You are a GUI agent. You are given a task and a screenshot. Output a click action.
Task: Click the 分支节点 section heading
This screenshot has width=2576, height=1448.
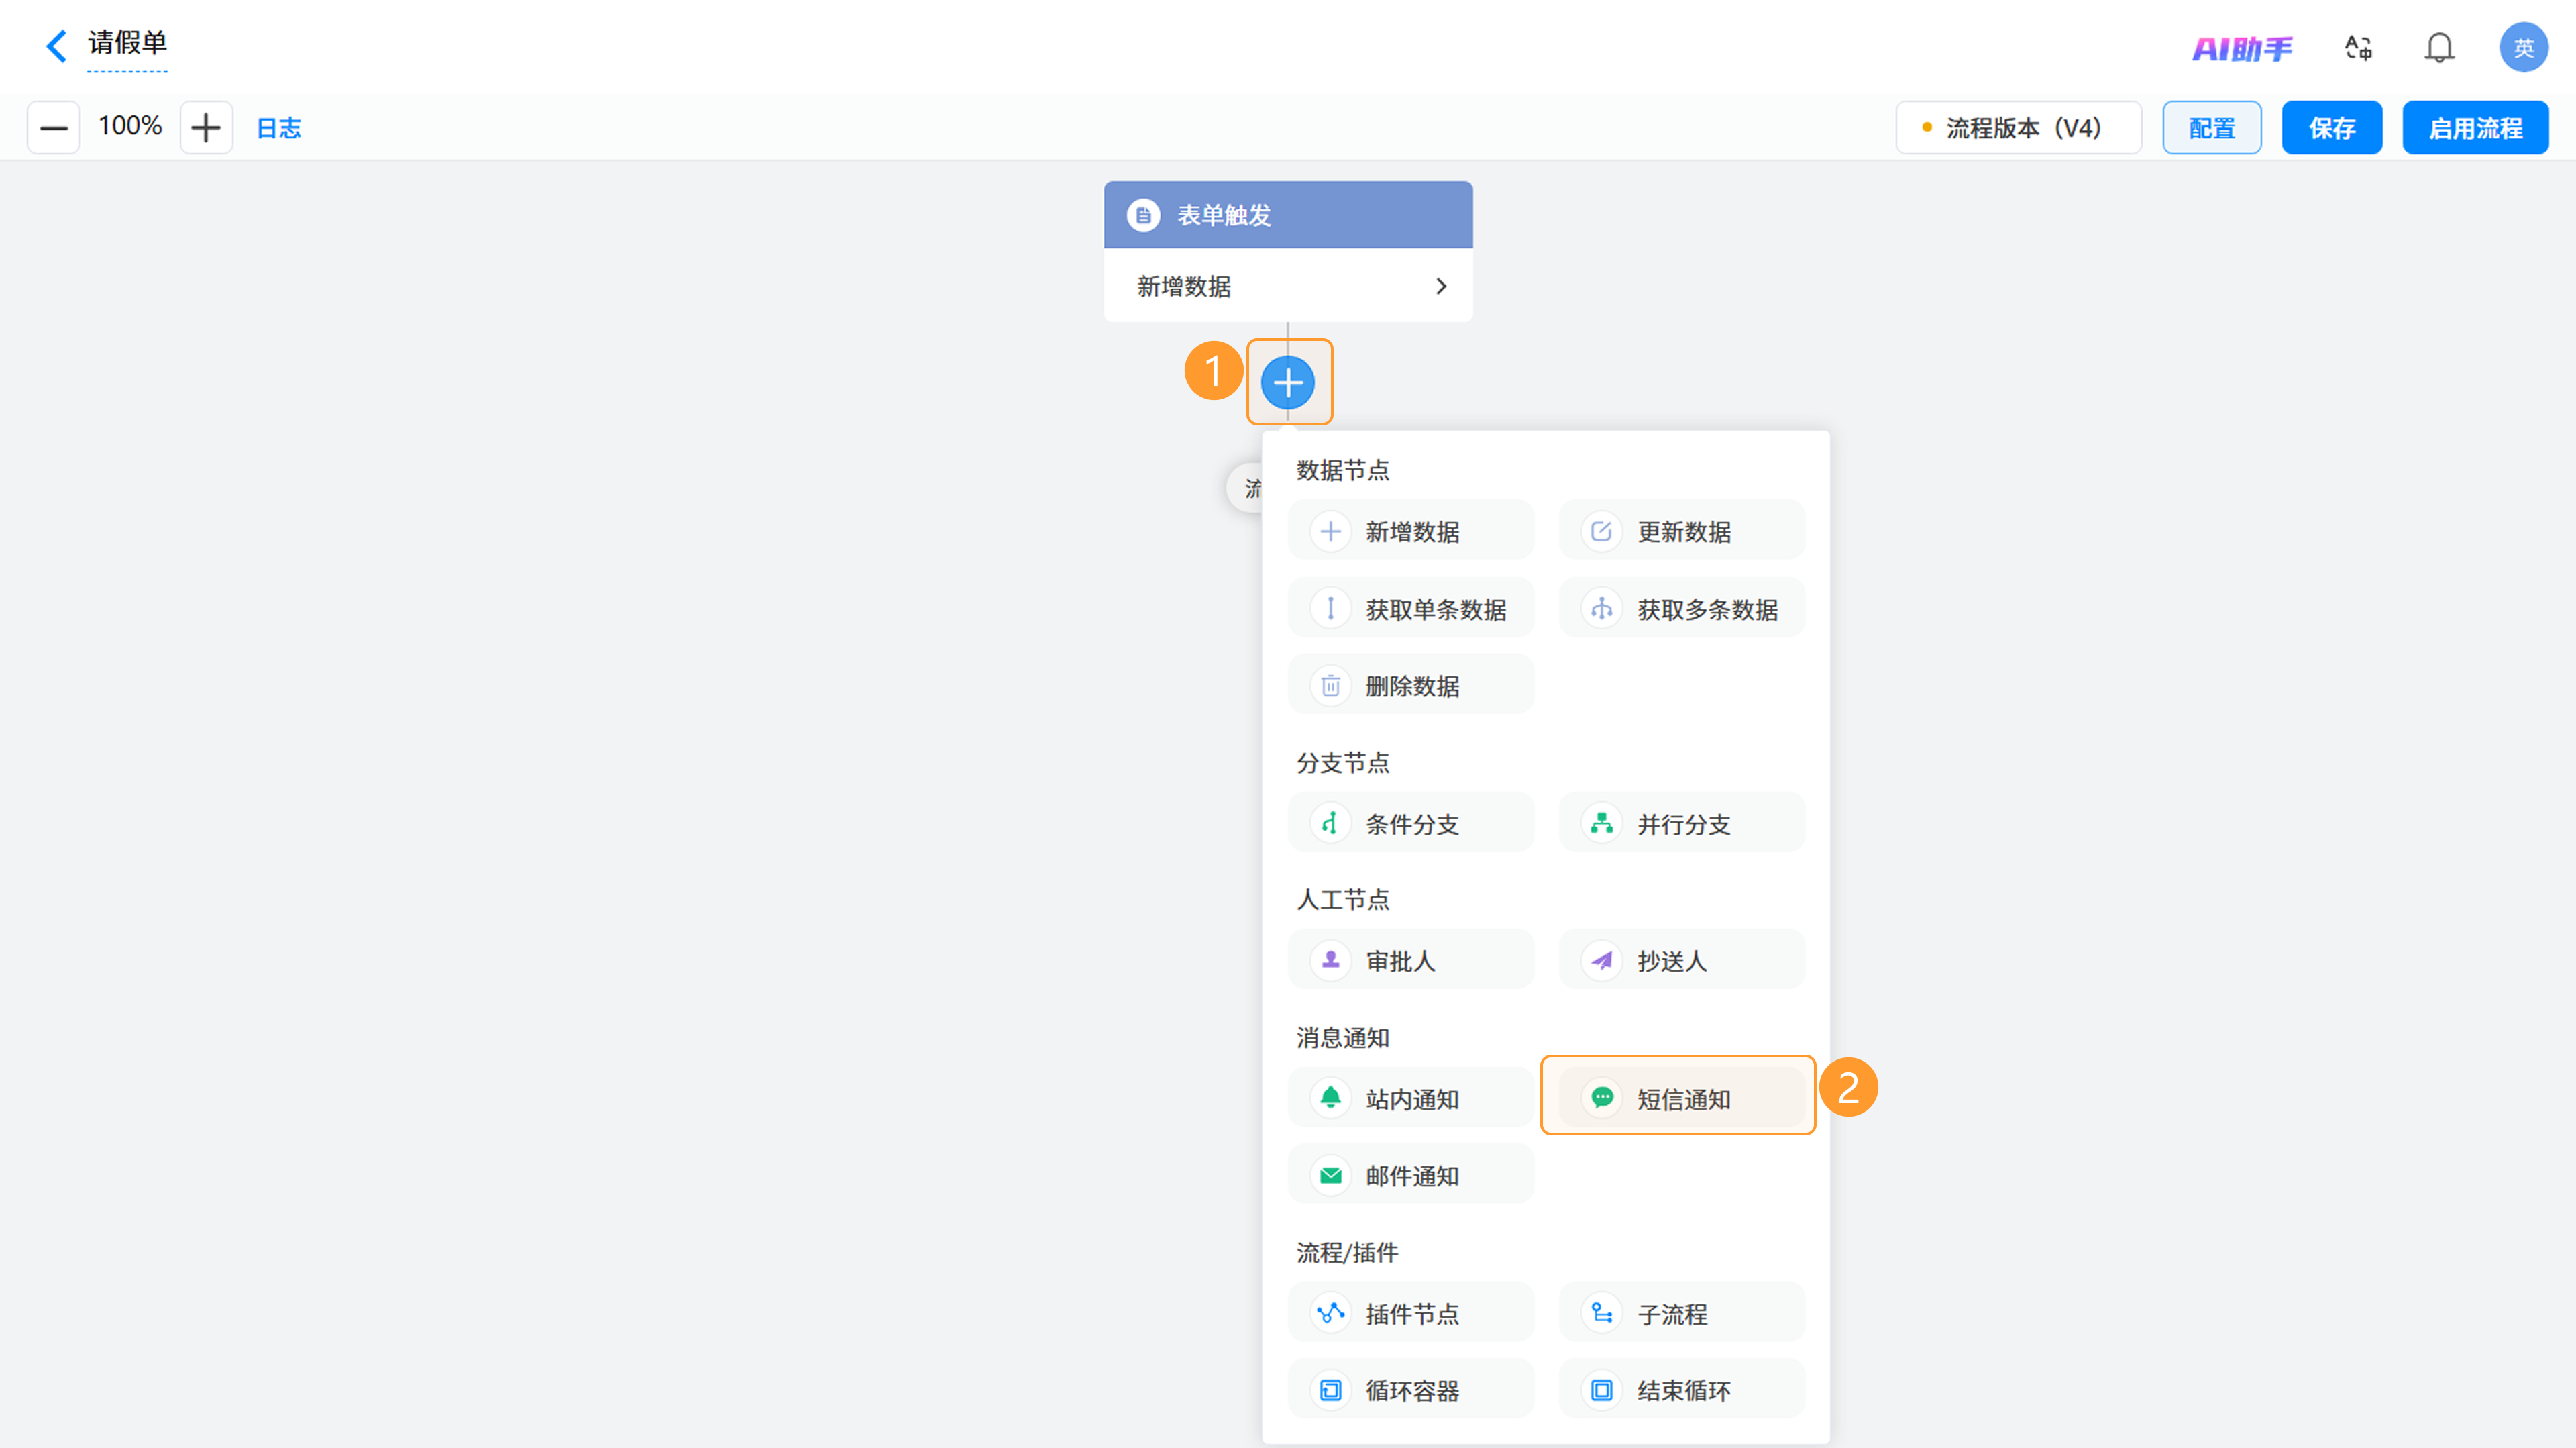pyautogui.click(x=1342, y=763)
